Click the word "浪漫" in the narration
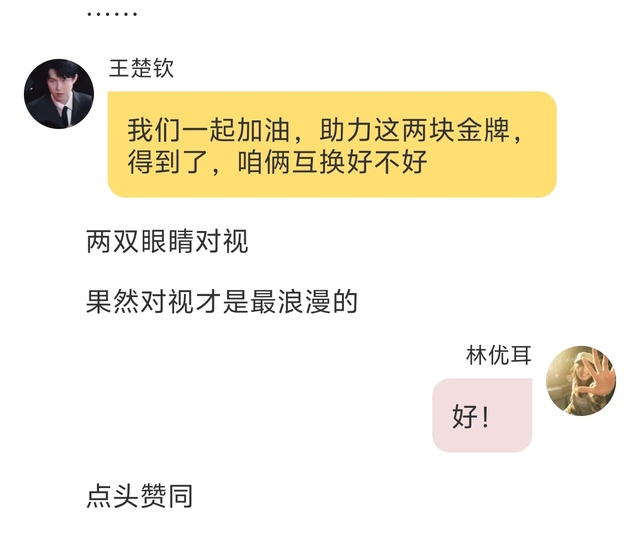The height and width of the screenshot is (548, 640). coord(304,302)
